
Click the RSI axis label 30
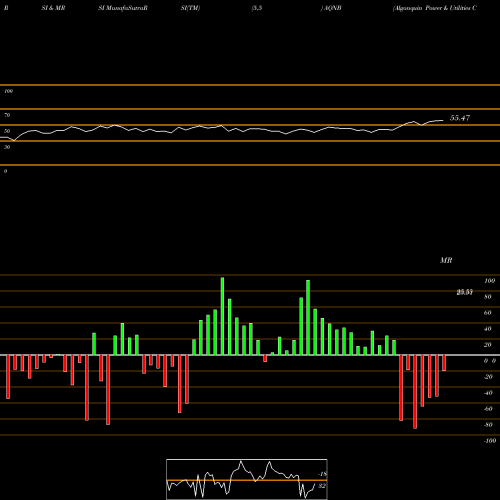(x=7, y=147)
